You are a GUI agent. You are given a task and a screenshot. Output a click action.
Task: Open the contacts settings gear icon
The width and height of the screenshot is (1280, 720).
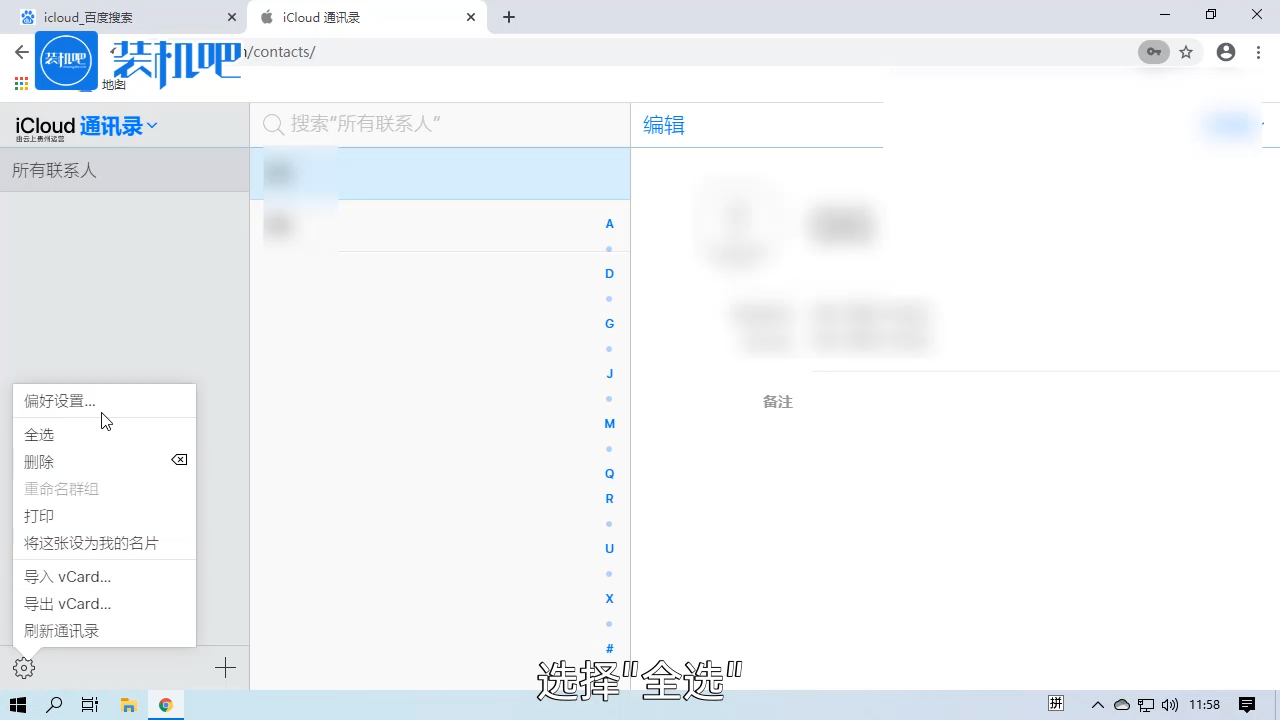click(x=23, y=667)
